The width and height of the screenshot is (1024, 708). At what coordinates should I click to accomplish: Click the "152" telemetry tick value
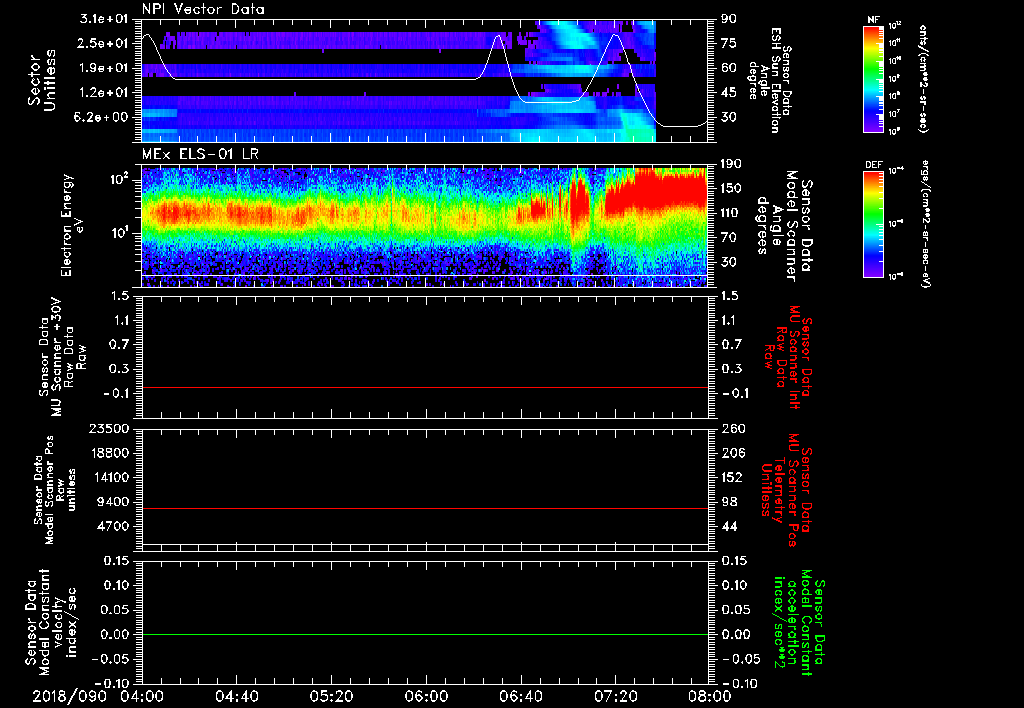731,477
